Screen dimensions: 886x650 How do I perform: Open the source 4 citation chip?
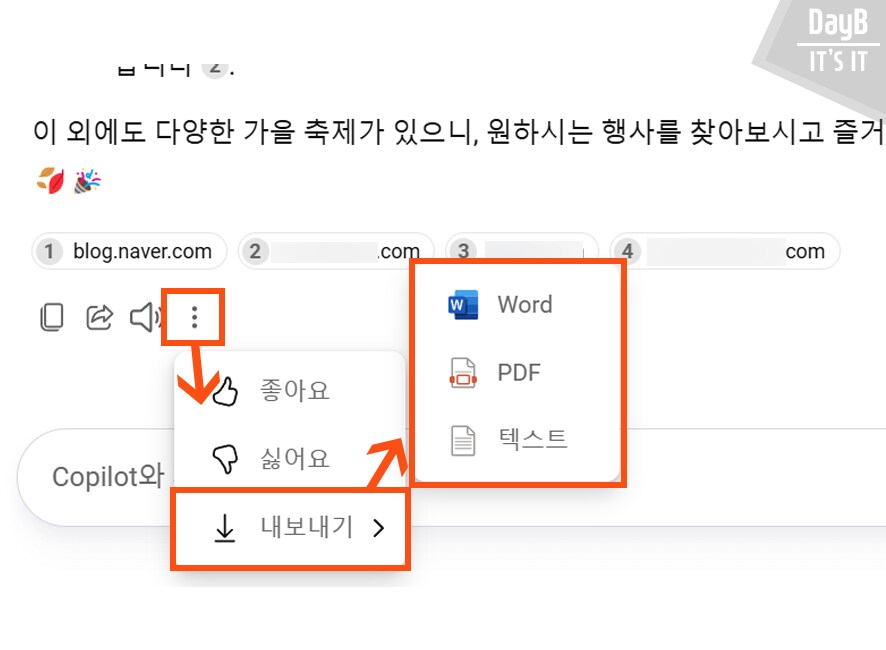coord(725,251)
